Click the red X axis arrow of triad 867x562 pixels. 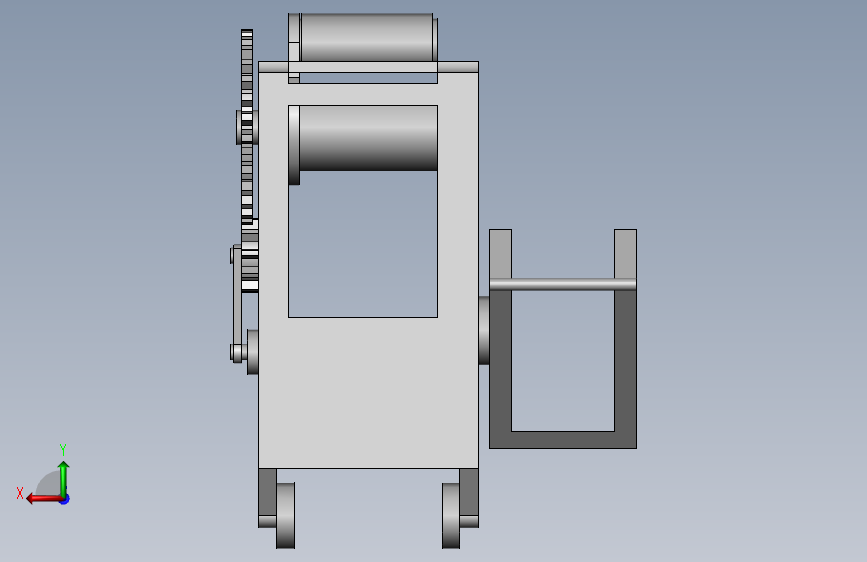44,499
